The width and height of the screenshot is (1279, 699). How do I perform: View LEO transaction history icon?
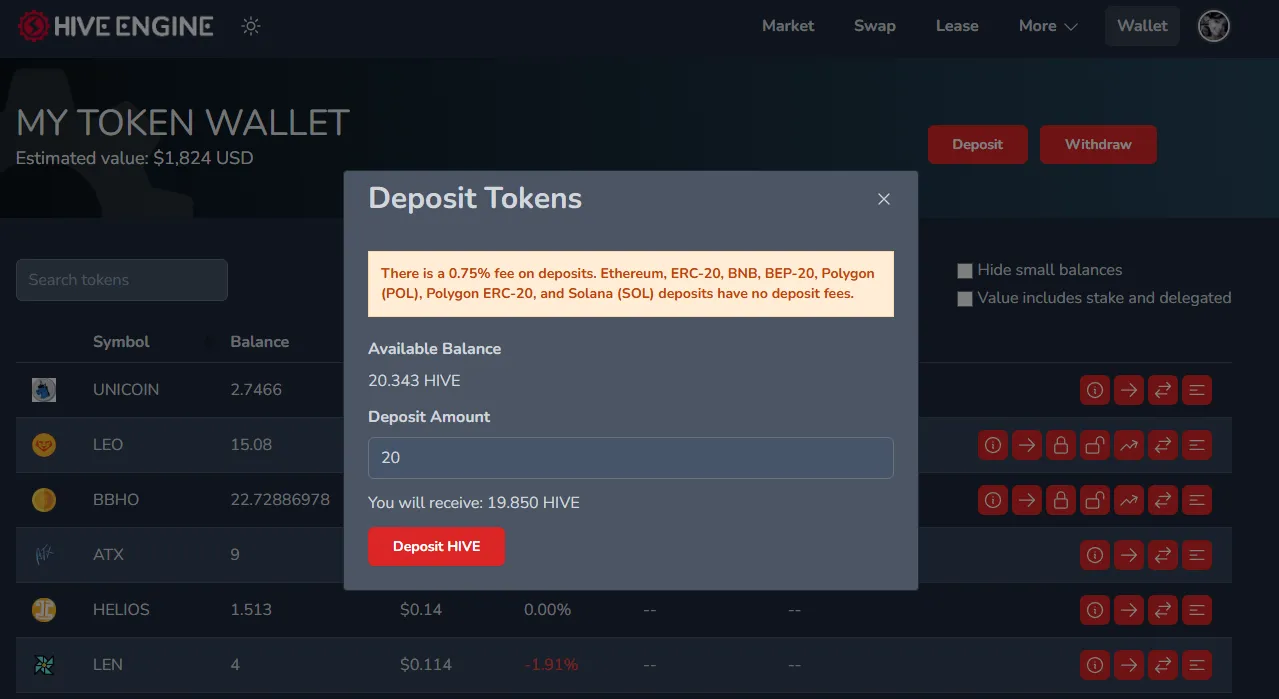coord(1197,445)
